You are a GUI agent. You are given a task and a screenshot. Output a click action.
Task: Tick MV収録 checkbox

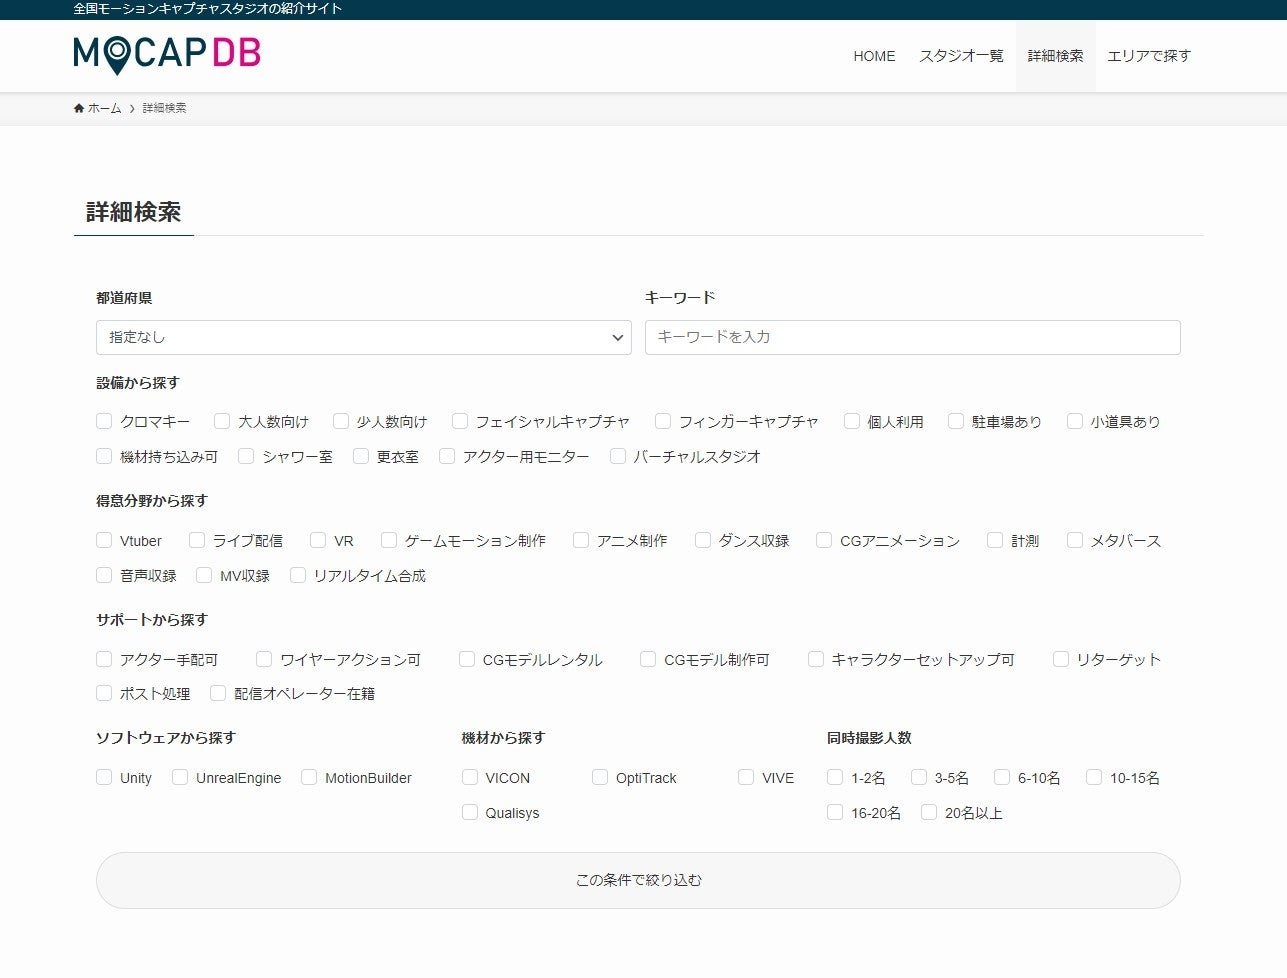click(x=204, y=575)
